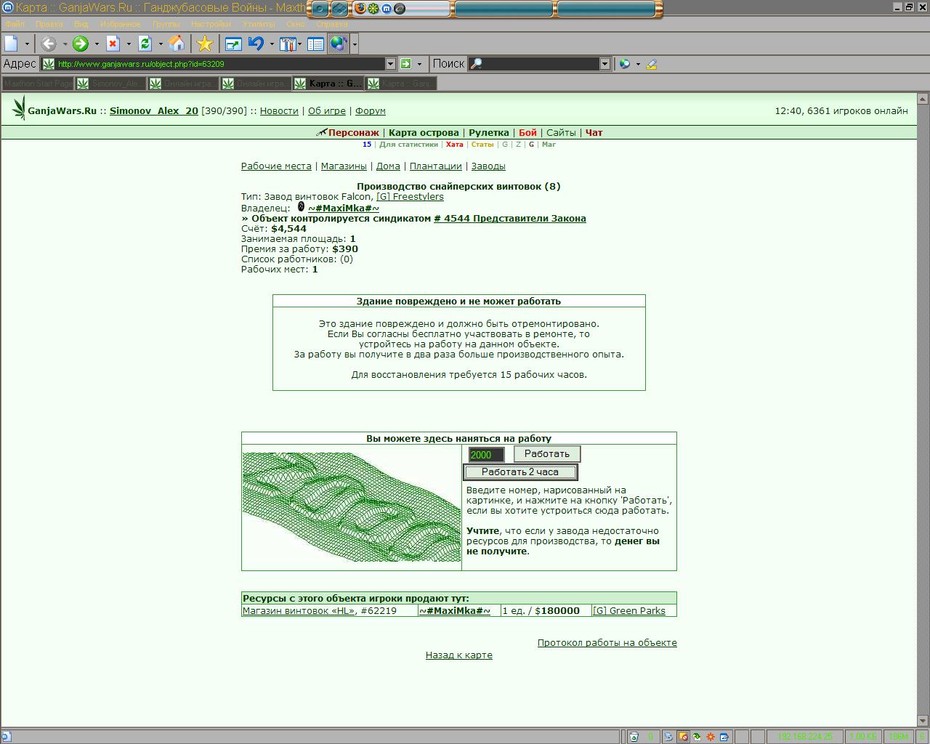Toggle the full screen toolbar icon
Screen dimensions: 930x744
click(232, 44)
